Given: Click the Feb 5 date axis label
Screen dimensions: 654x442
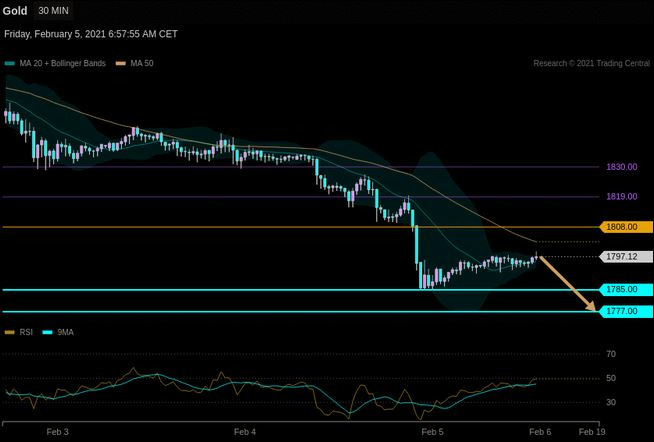Looking at the screenshot, I should coord(433,432).
